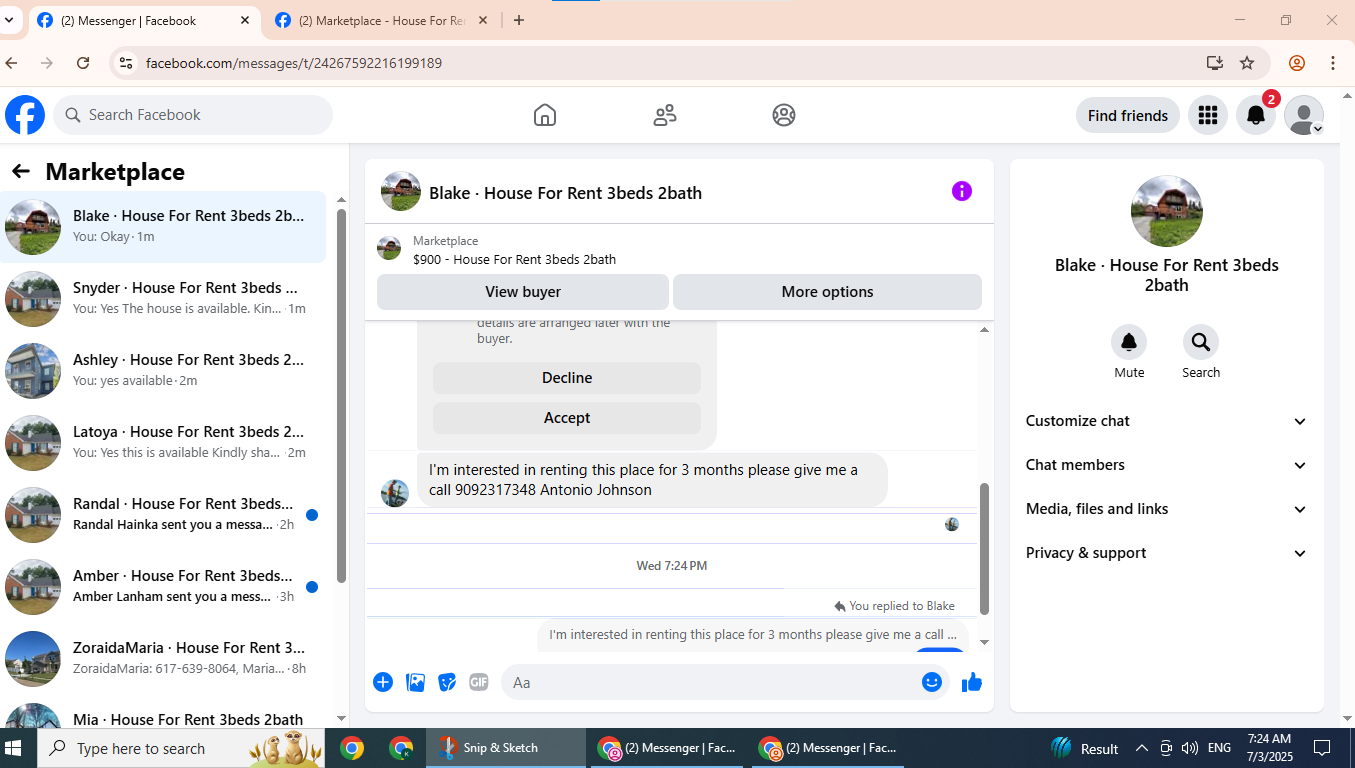Click the Search Facebook field
Screen dimensions: 1355x768
coord(193,115)
